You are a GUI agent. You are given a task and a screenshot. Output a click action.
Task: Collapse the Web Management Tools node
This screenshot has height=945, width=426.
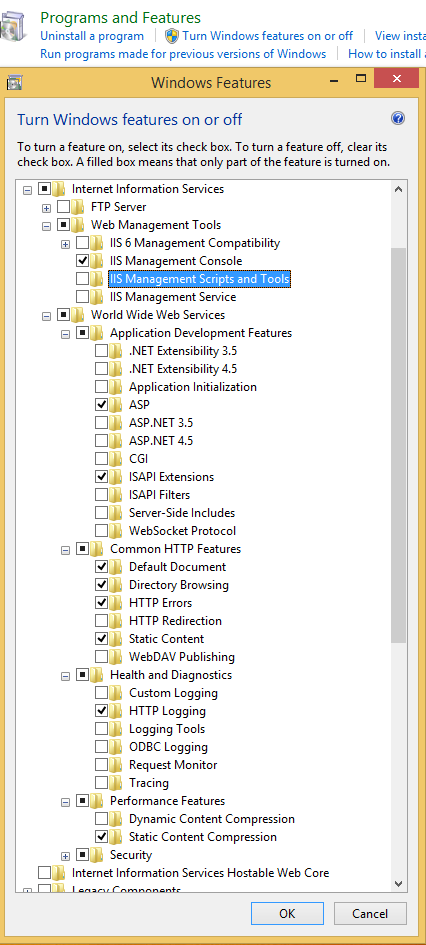(46, 225)
